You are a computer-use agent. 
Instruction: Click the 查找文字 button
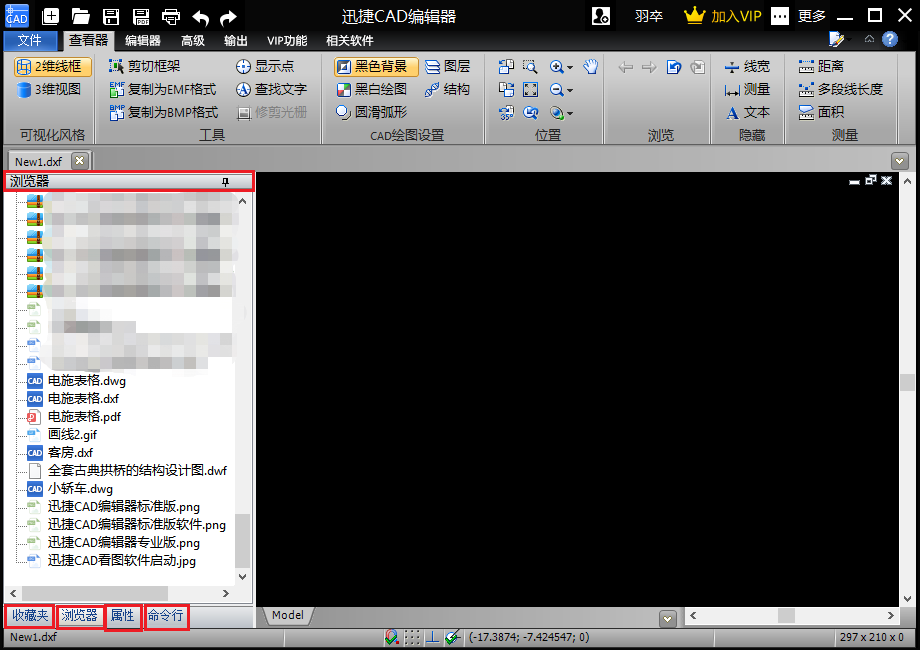click(272, 89)
